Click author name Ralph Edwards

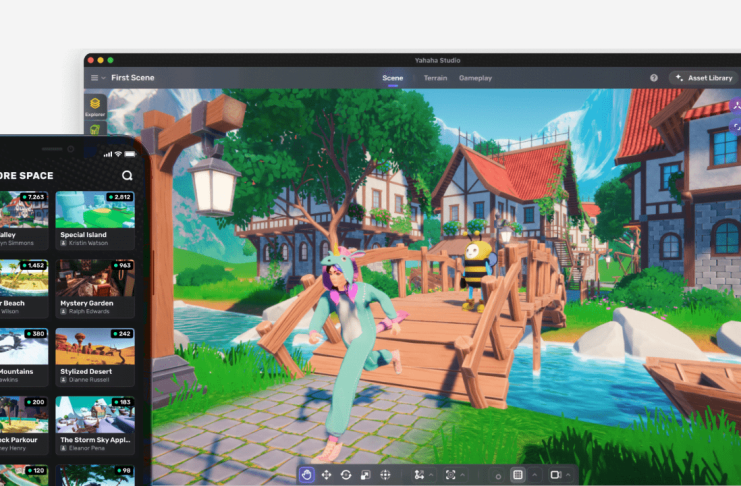(89, 312)
